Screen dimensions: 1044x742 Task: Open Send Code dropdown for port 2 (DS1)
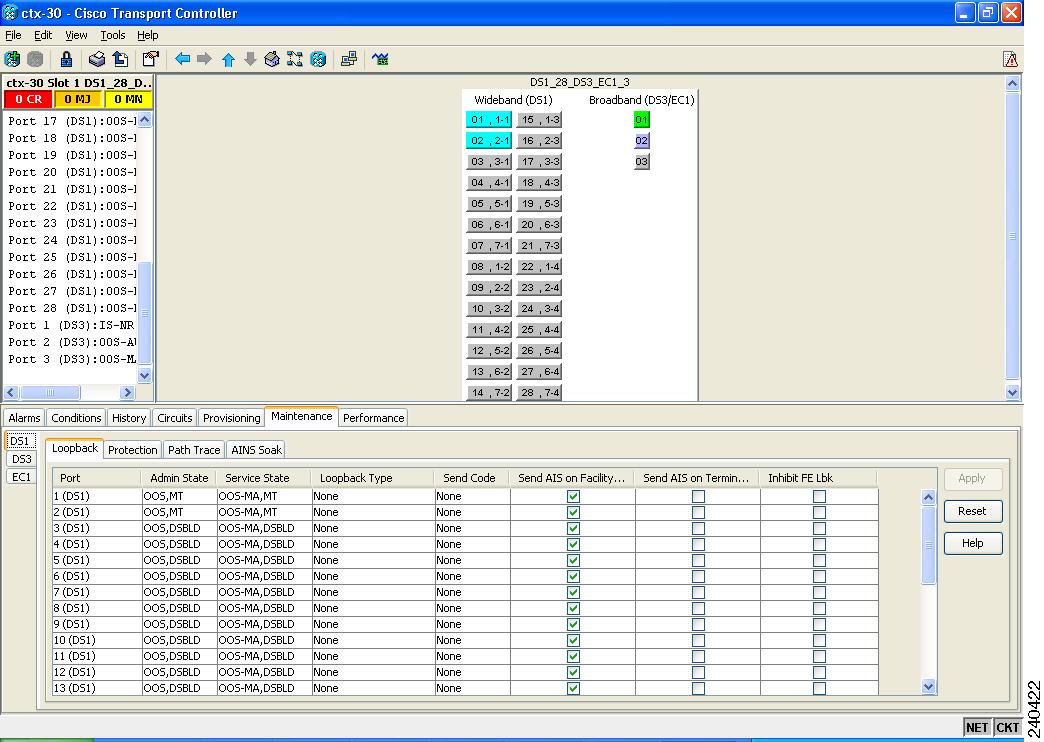click(x=472, y=512)
